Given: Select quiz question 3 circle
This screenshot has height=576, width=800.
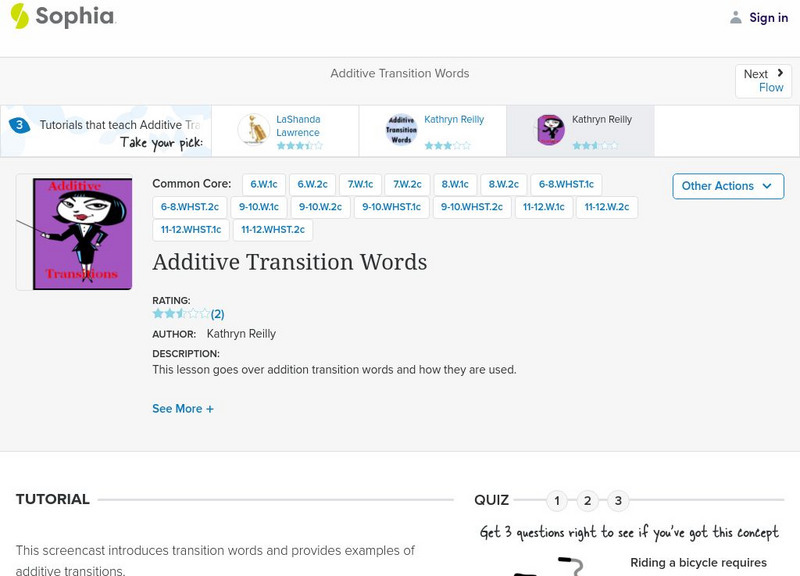Looking at the screenshot, I should pyautogui.click(x=618, y=500).
